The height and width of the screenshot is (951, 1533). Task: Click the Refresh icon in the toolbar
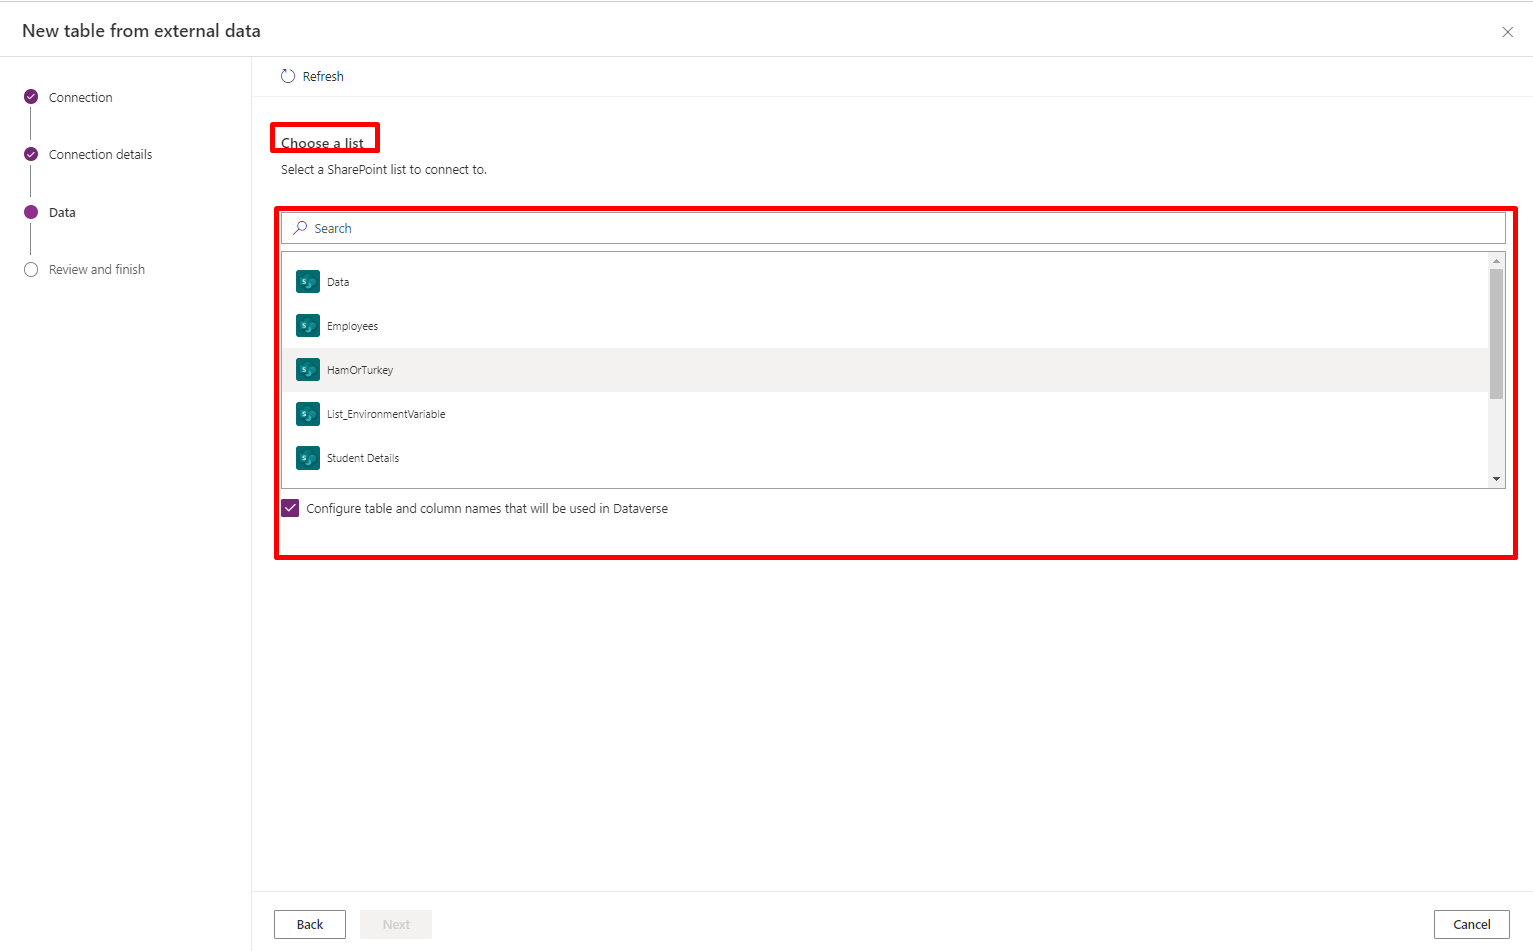click(288, 76)
